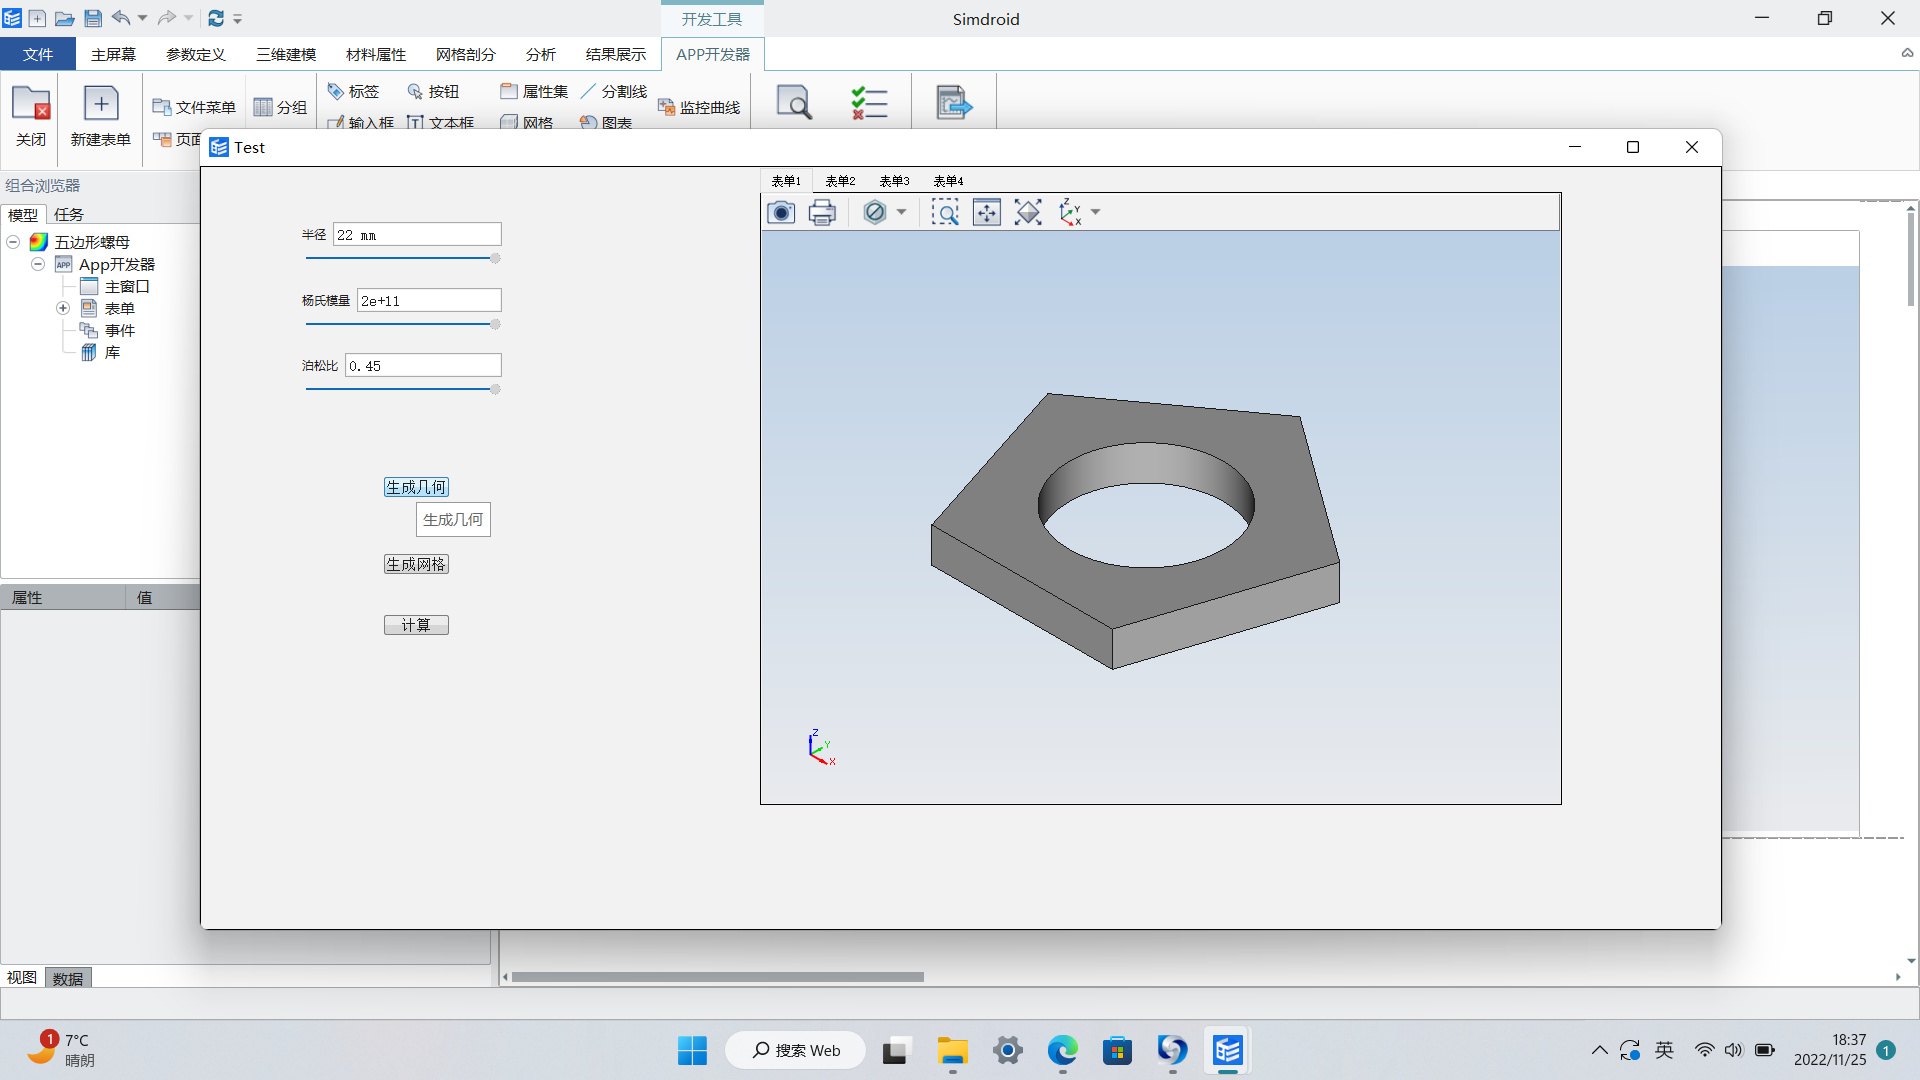Undo the last action
This screenshot has height=1080, width=1920.
tap(121, 18)
